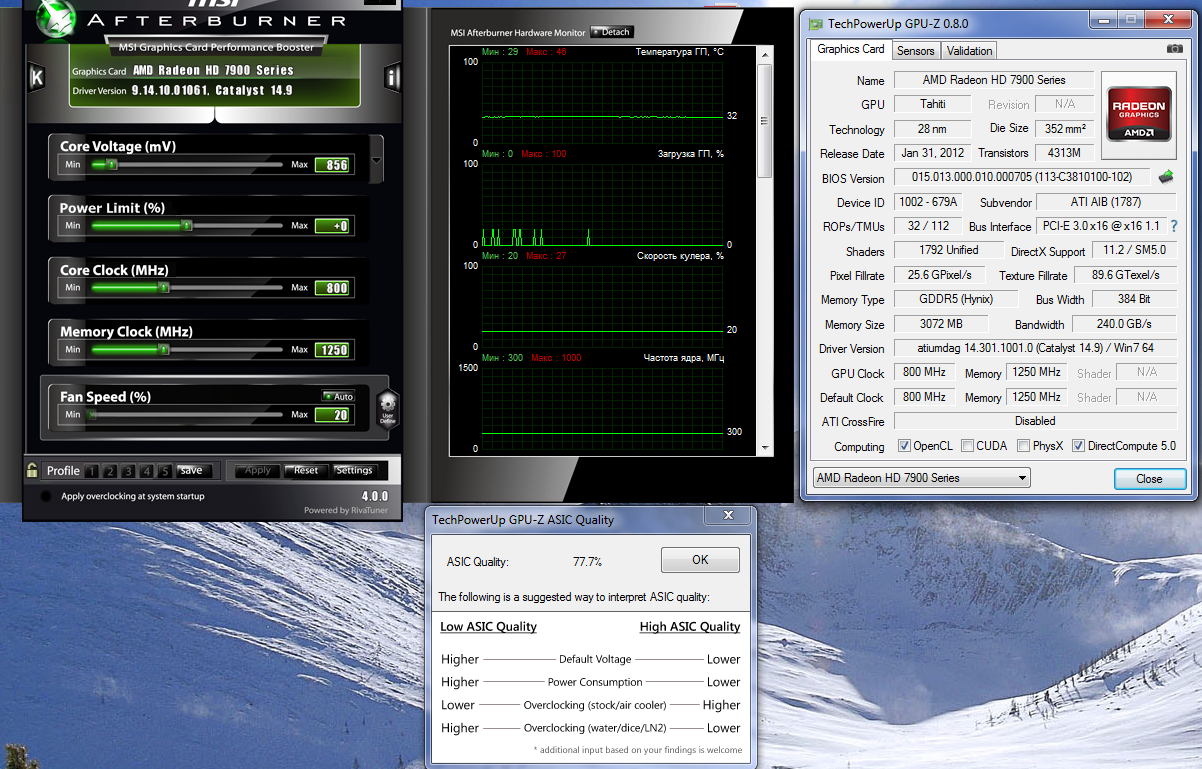
Task: Click the Apply button in Afterburner
Action: (258, 470)
